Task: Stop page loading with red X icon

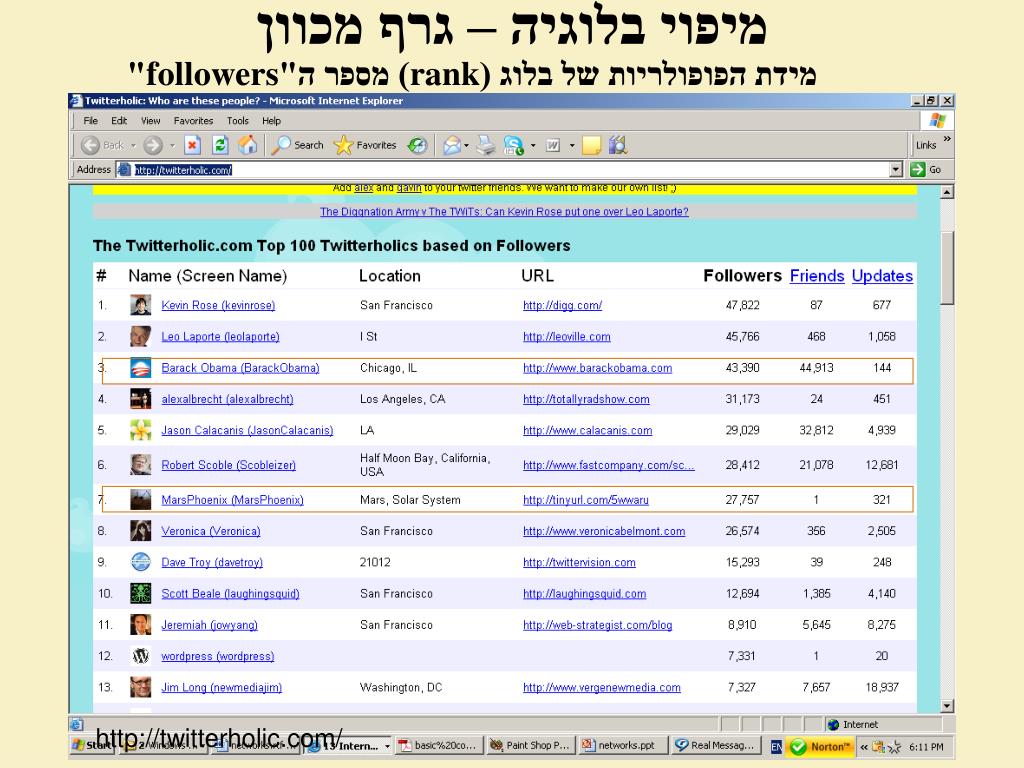Action: click(x=192, y=145)
